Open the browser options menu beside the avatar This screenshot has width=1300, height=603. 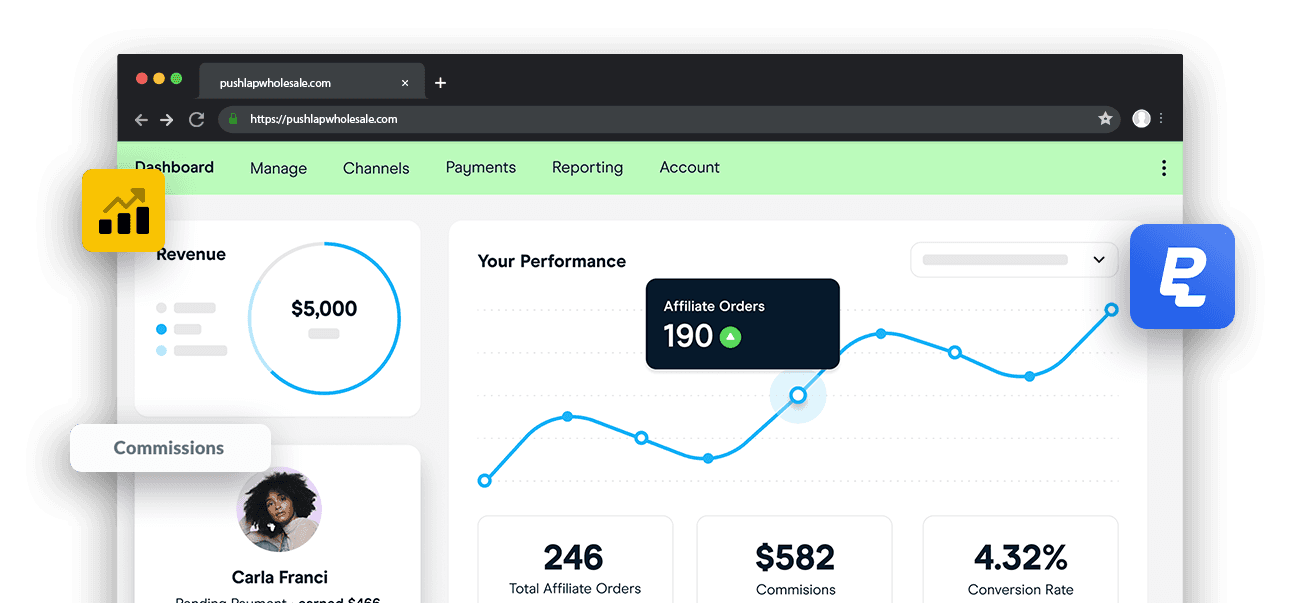point(1163,118)
